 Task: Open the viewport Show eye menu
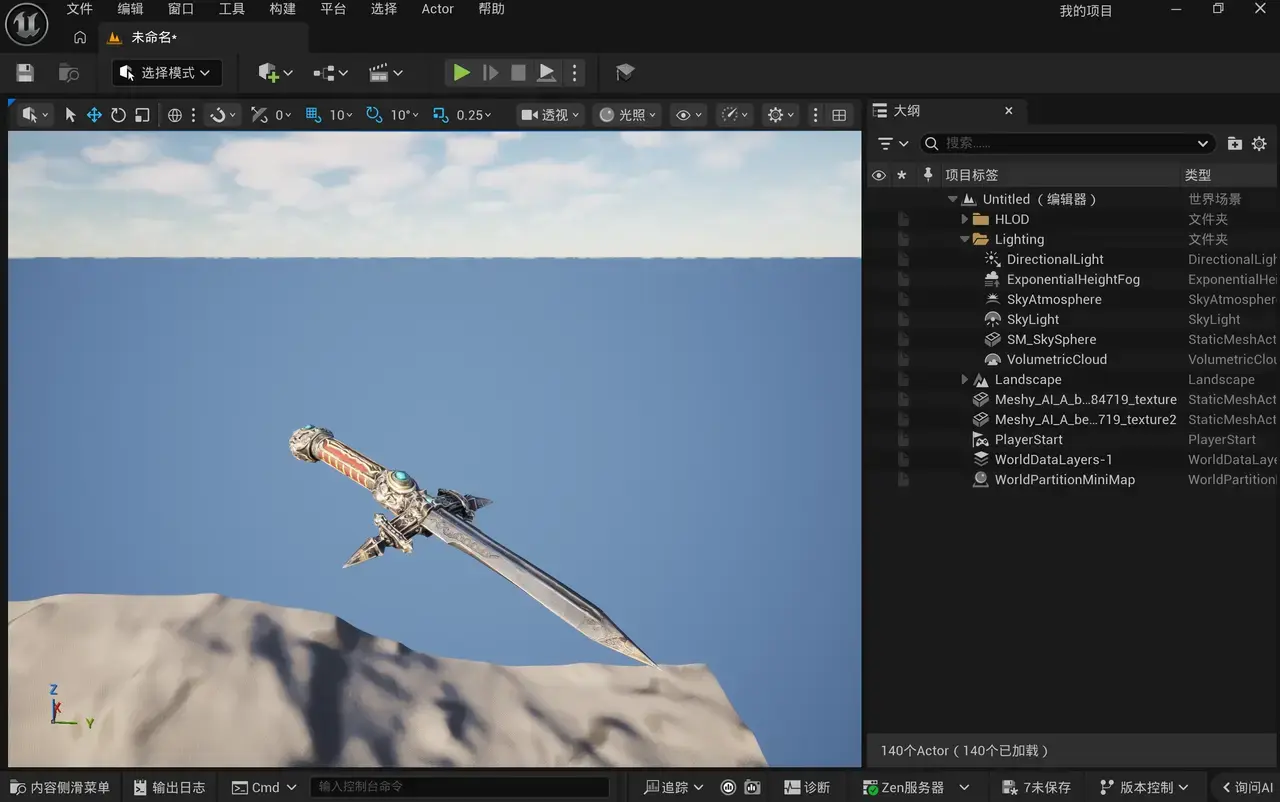pyautogui.click(x=689, y=115)
